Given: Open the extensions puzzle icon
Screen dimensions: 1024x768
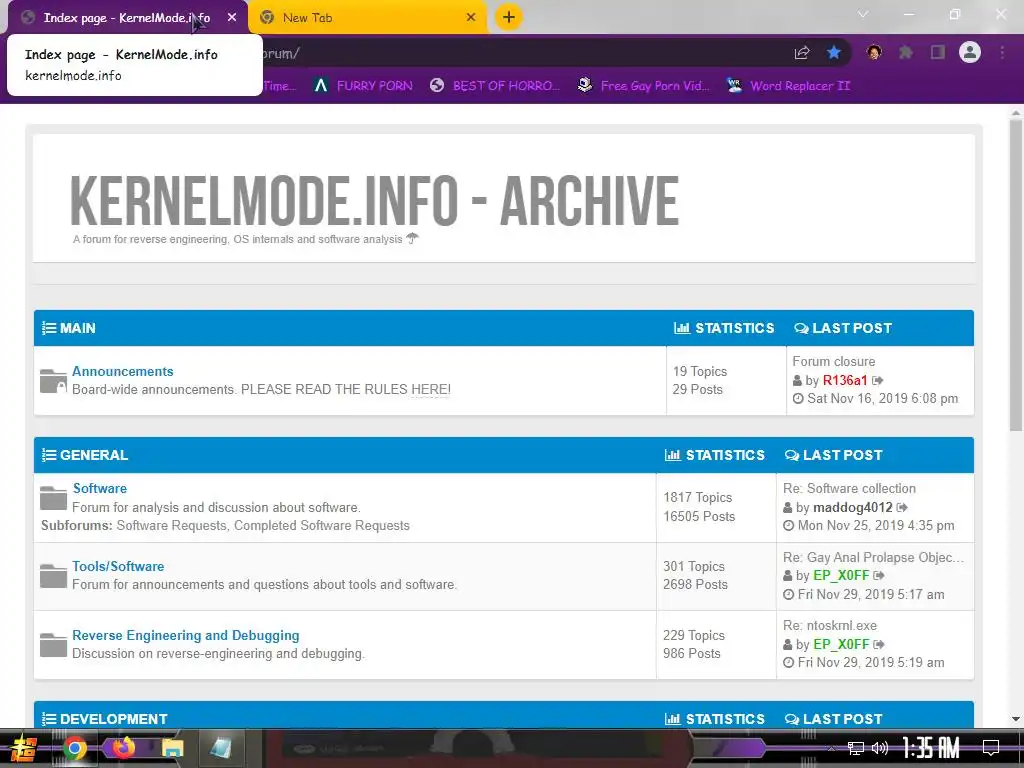Looking at the screenshot, I should tap(906, 52).
